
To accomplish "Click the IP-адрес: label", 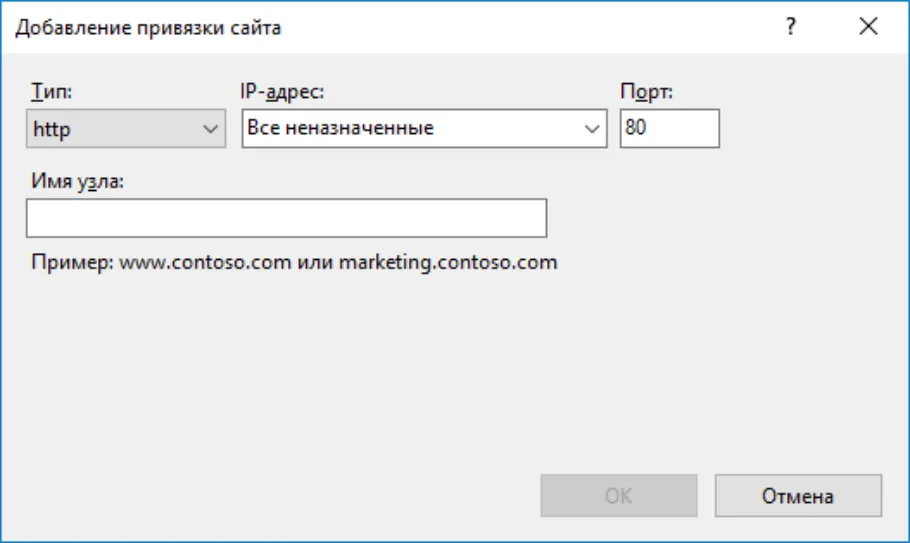I will [x=282, y=91].
